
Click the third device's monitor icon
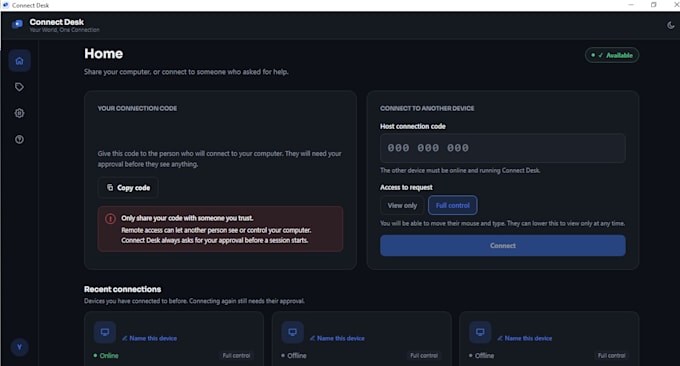(480, 332)
